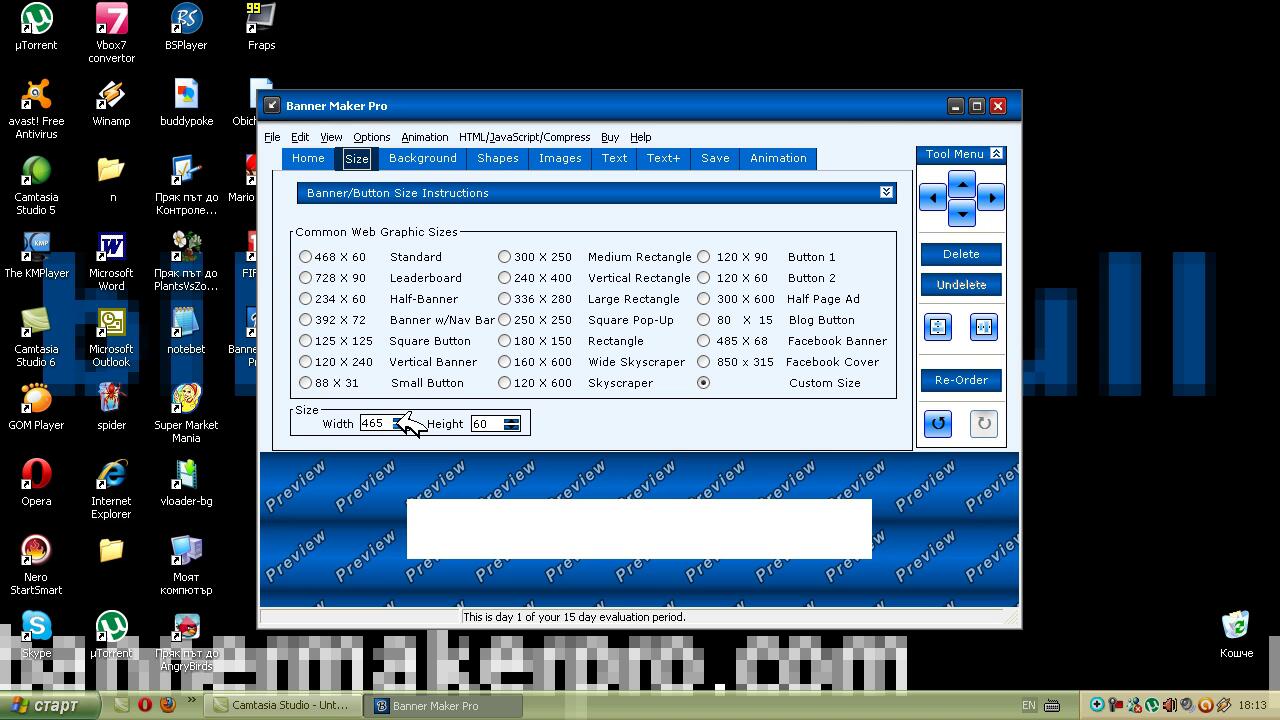Click the move up arrow in Tool Menu
This screenshot has width=1280, height=720.
961,184
